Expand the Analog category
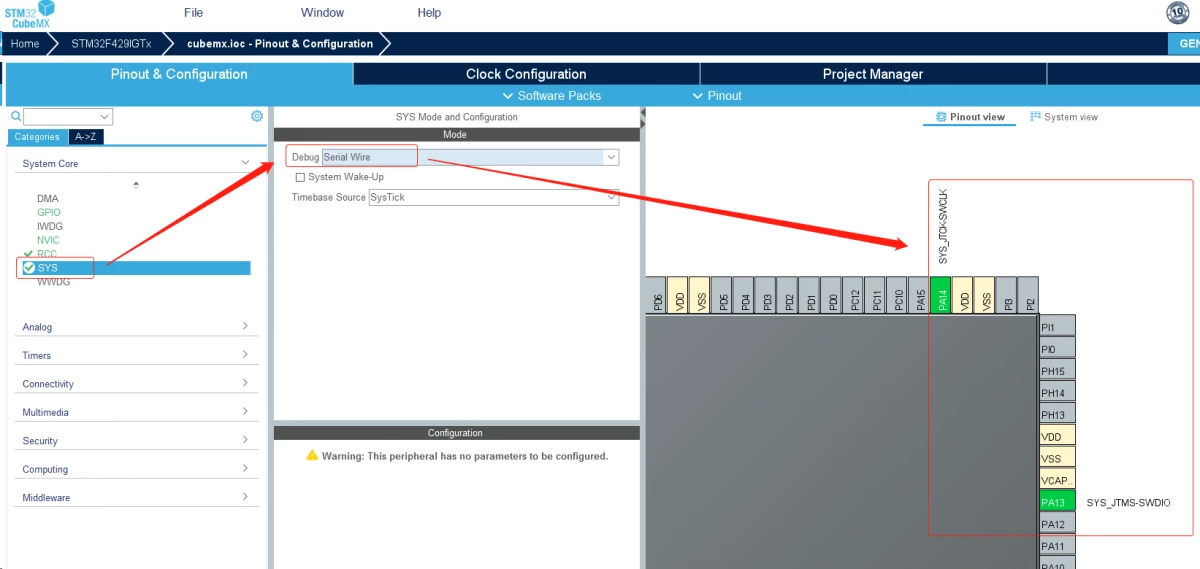 [245, 326]
